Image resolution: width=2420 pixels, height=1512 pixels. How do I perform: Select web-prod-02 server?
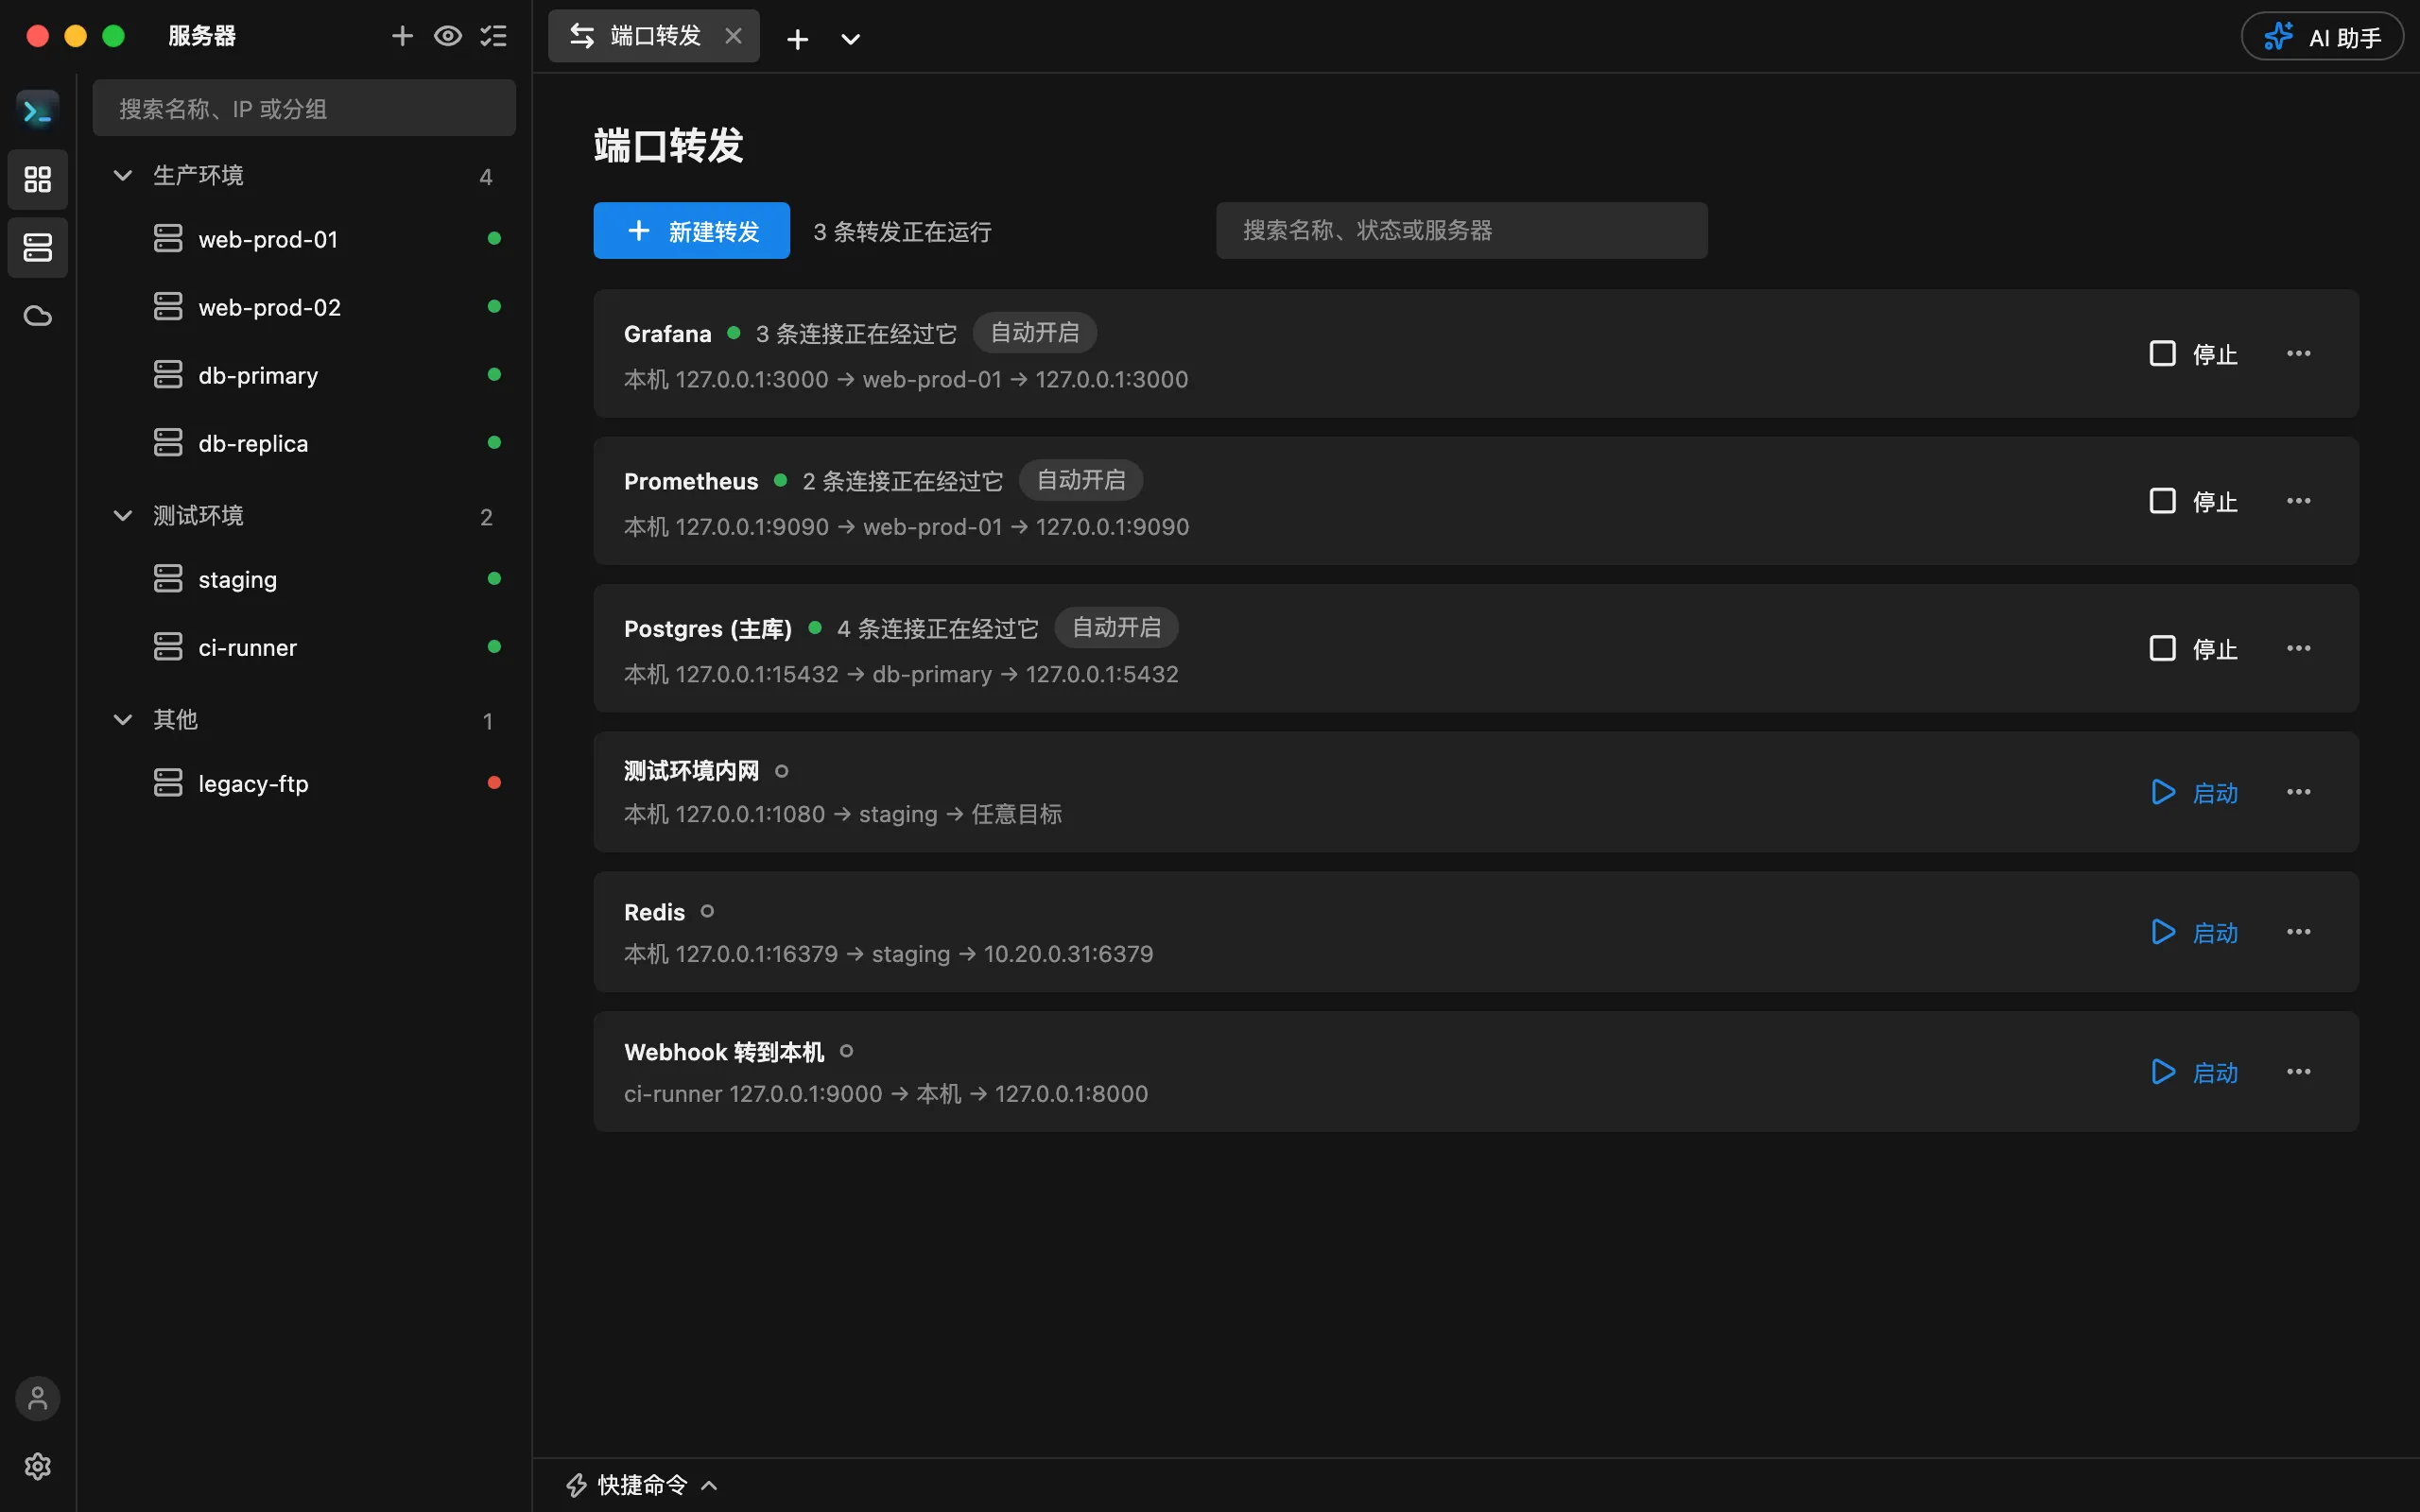point(304,307)
